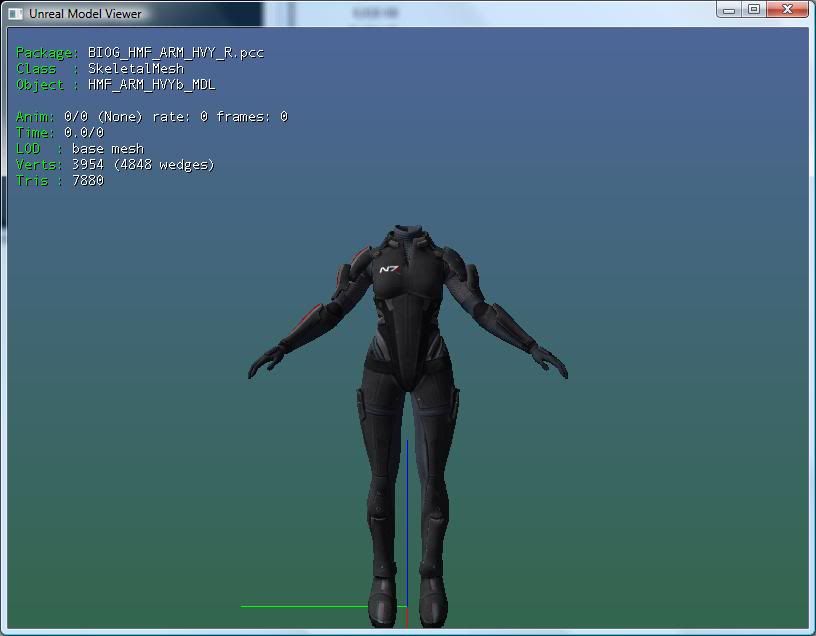Click package name BIOG_HMF_ARM_HVY_R.pcc

[176, 53]
